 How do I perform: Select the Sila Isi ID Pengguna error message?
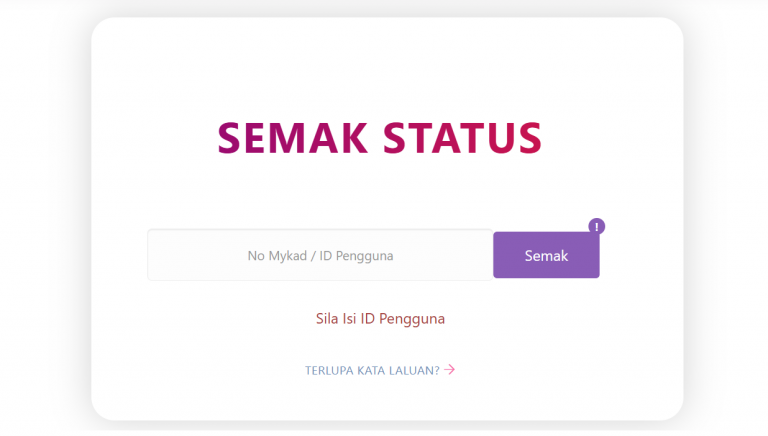click(x=380, y=319)
